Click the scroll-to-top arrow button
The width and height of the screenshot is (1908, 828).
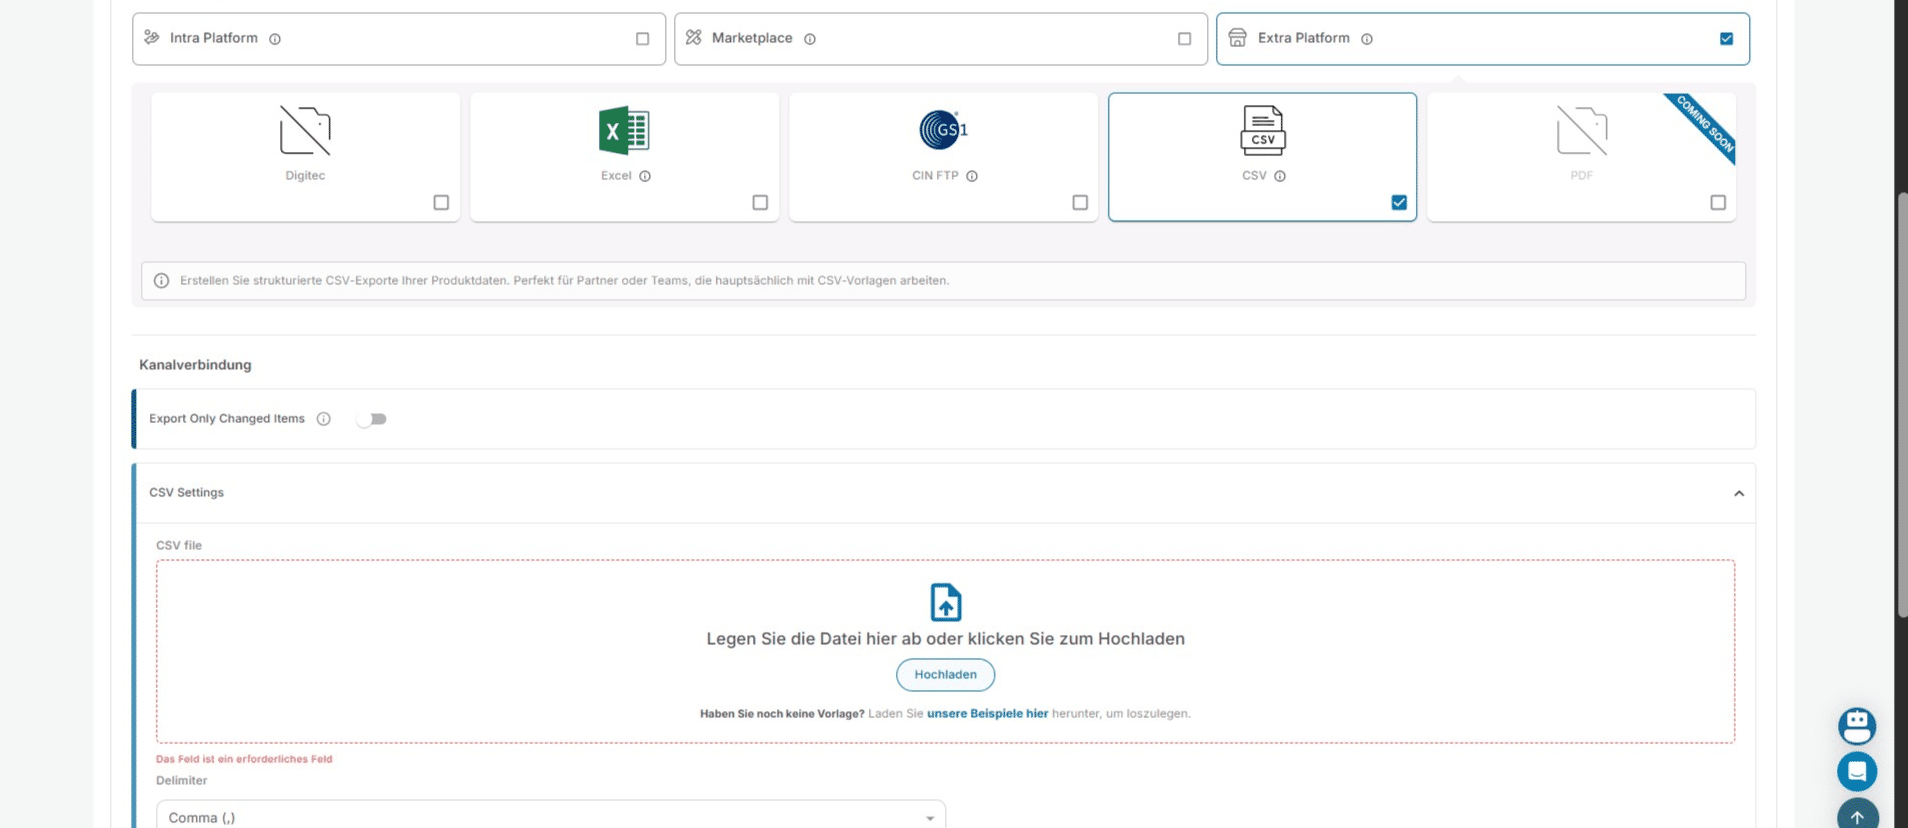pyautogui.click(x=1857, y=814)
